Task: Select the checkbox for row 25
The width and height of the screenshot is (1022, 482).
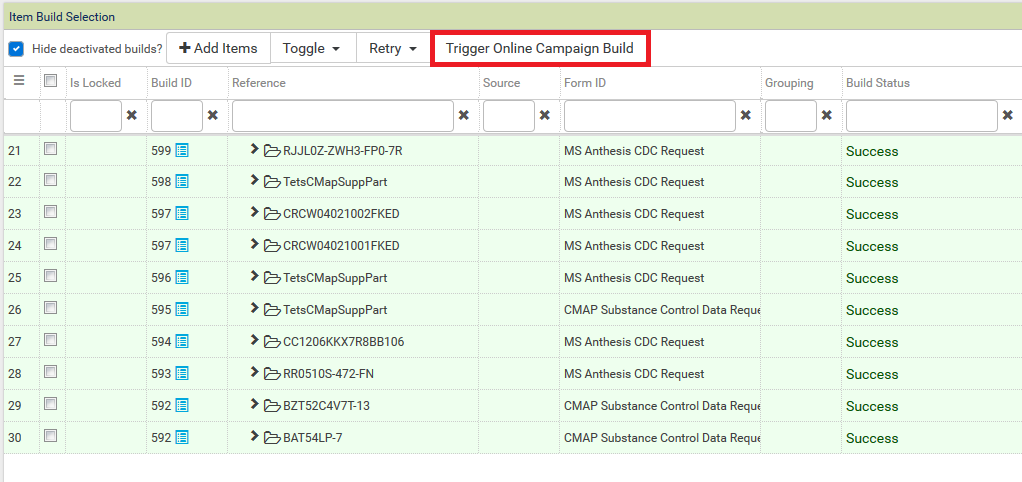Action: click(x=50, y=277)
